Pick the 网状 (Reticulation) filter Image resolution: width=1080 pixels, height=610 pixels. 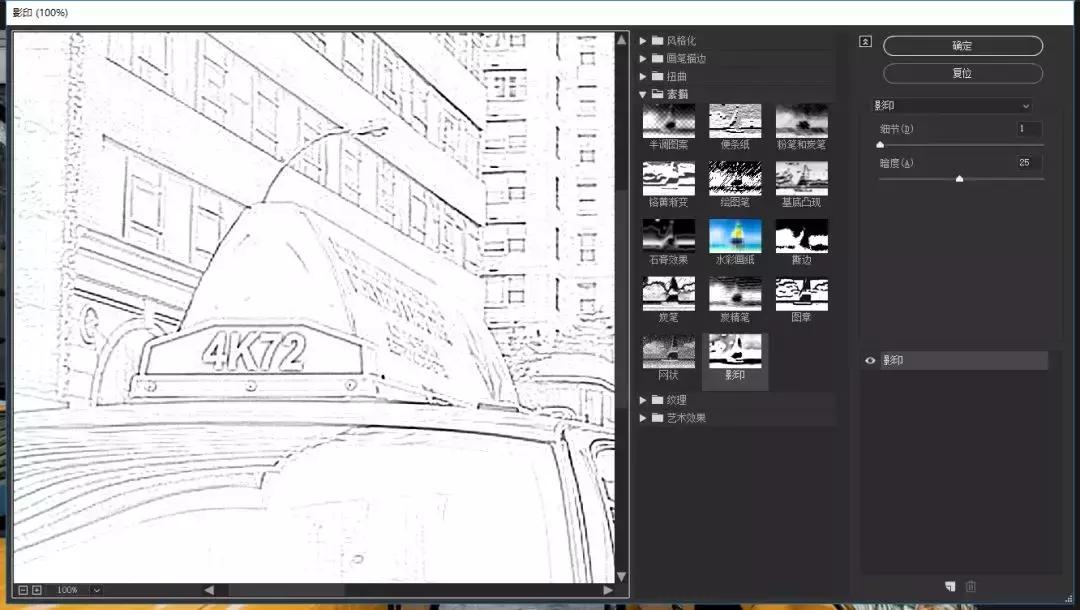668,351
